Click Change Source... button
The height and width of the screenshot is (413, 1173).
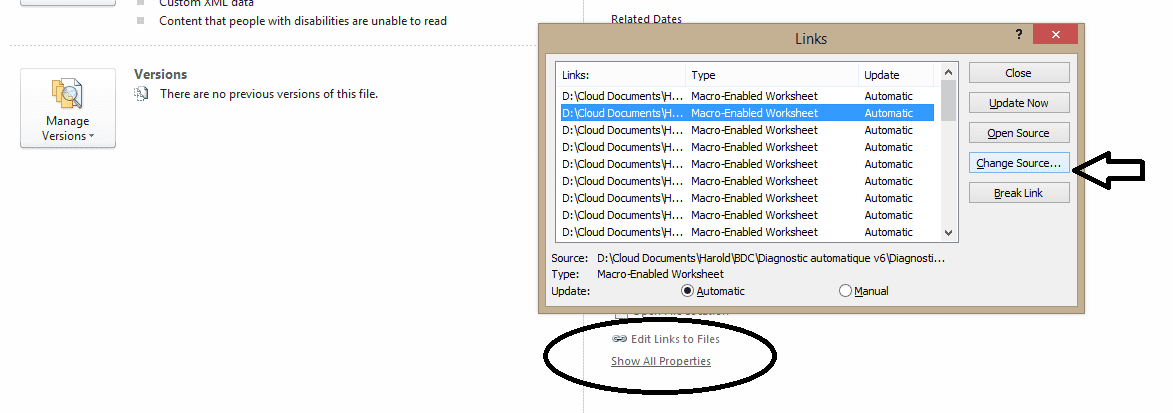(1018, 162)
